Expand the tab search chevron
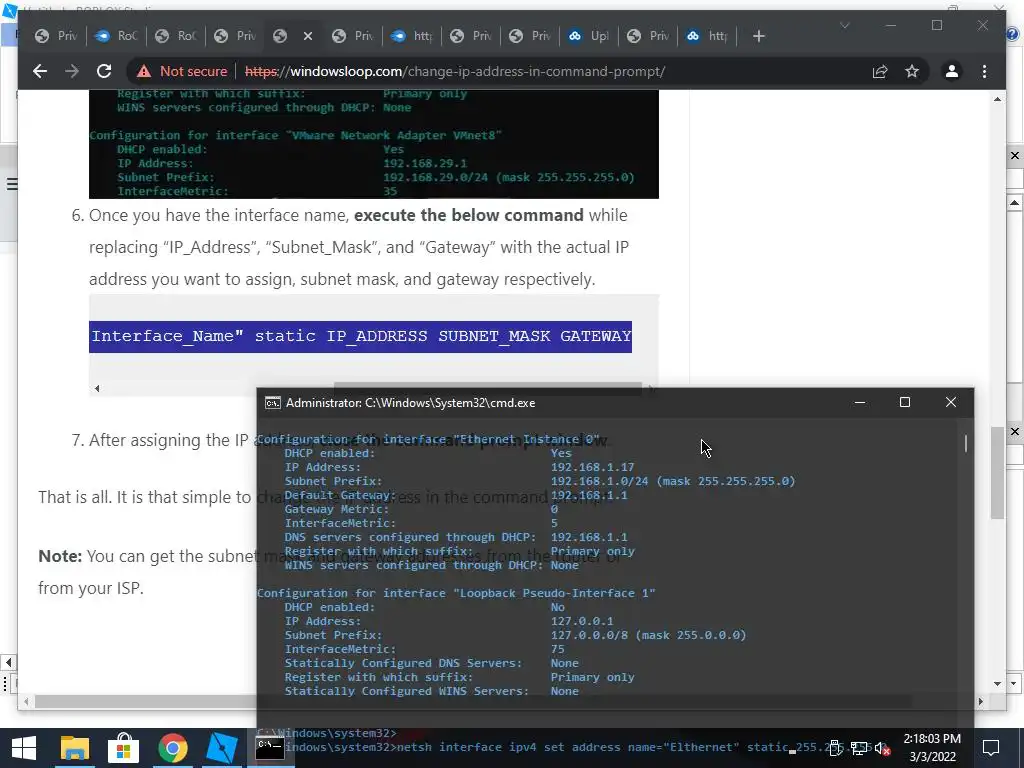The height and width of the screenshot is (768, 1024). (x=844, y=25)
